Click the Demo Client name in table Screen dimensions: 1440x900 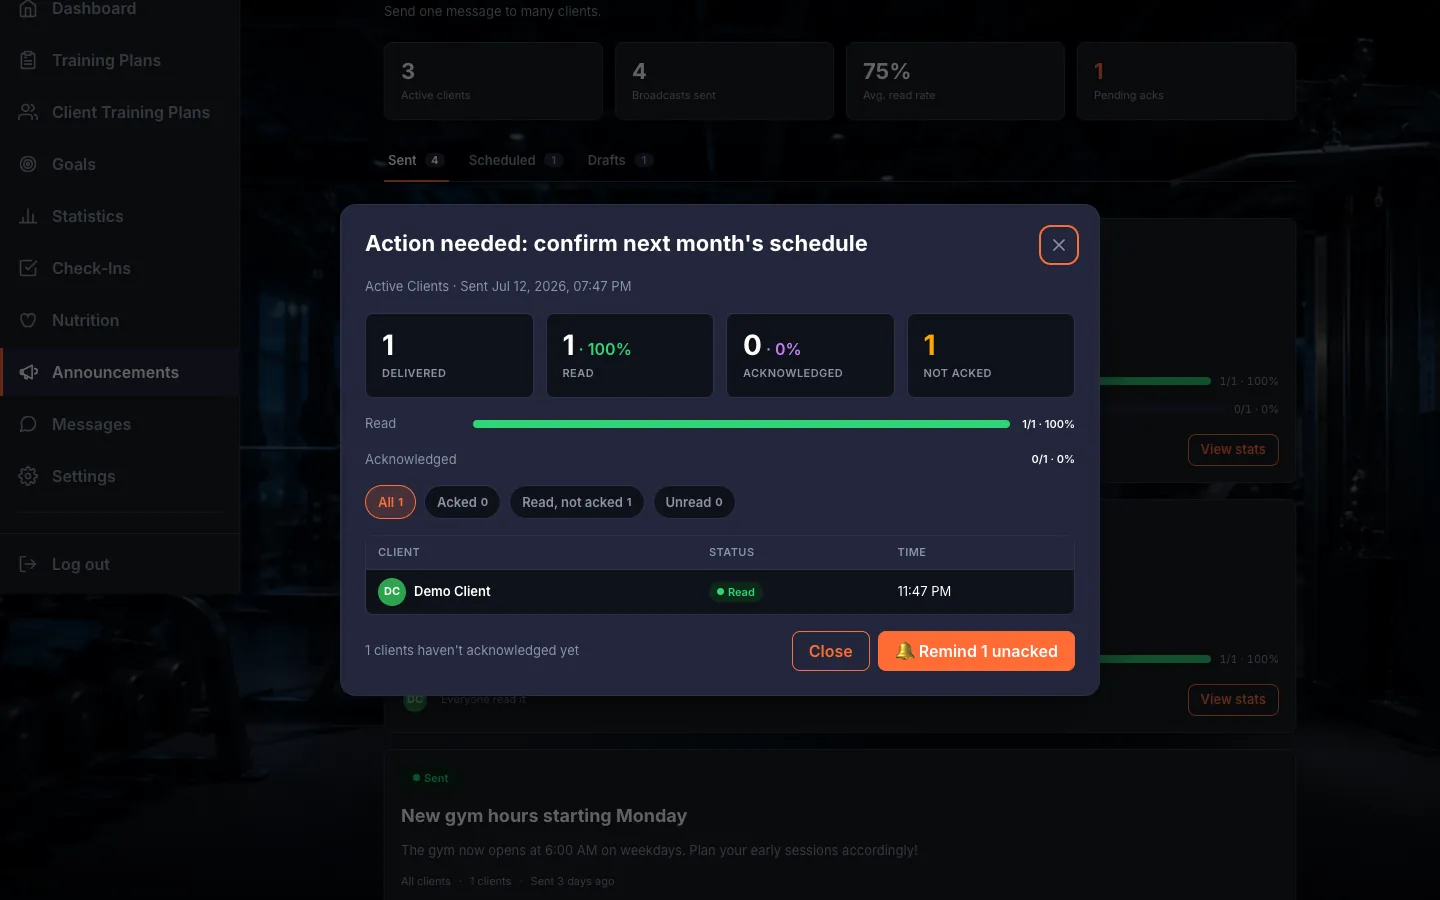(x=452, y=592)
